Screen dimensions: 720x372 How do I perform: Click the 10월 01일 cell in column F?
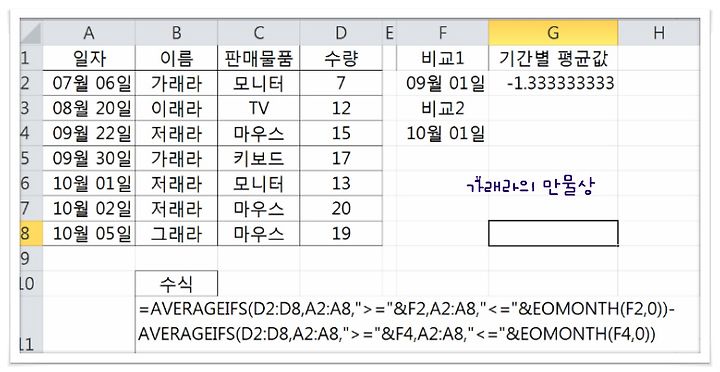pyautogui.click(x=443, y=134)
